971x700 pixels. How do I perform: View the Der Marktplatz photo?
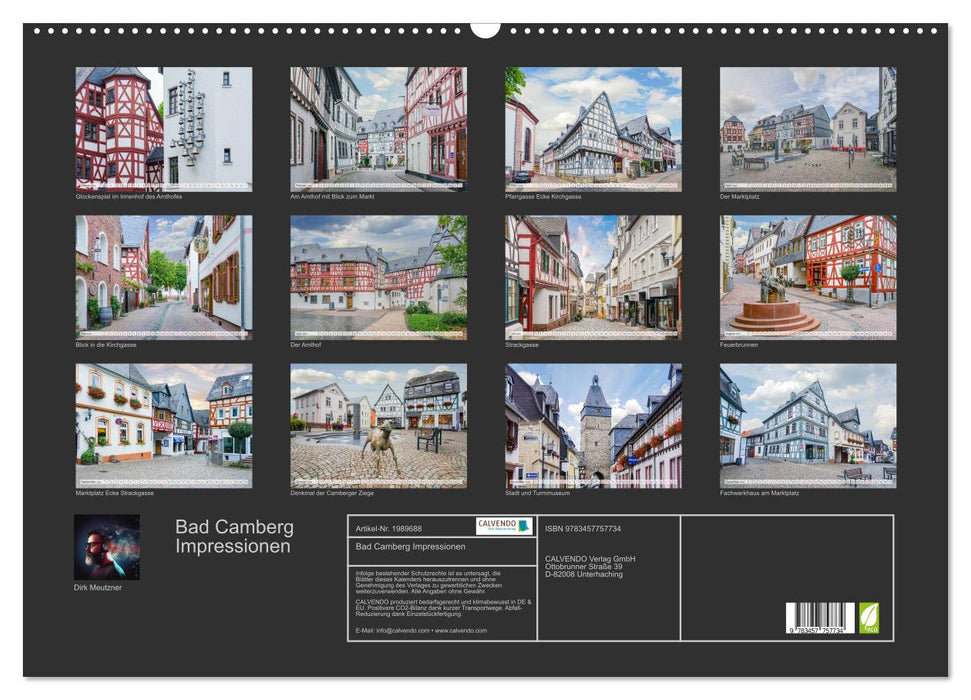click(808, 129)
